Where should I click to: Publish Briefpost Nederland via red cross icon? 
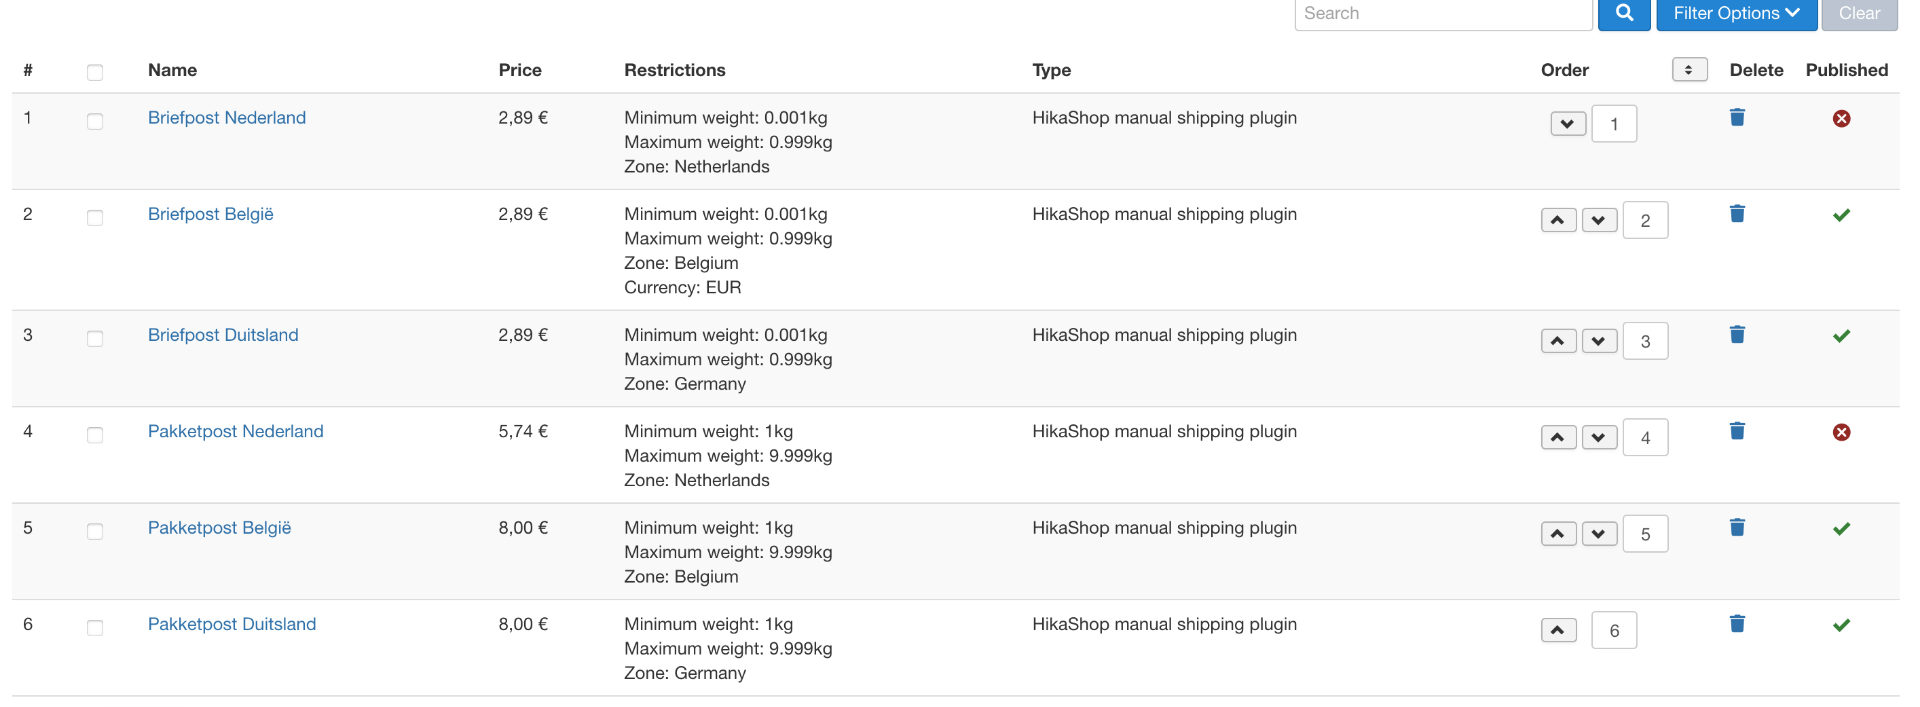tap(1841, 119)
